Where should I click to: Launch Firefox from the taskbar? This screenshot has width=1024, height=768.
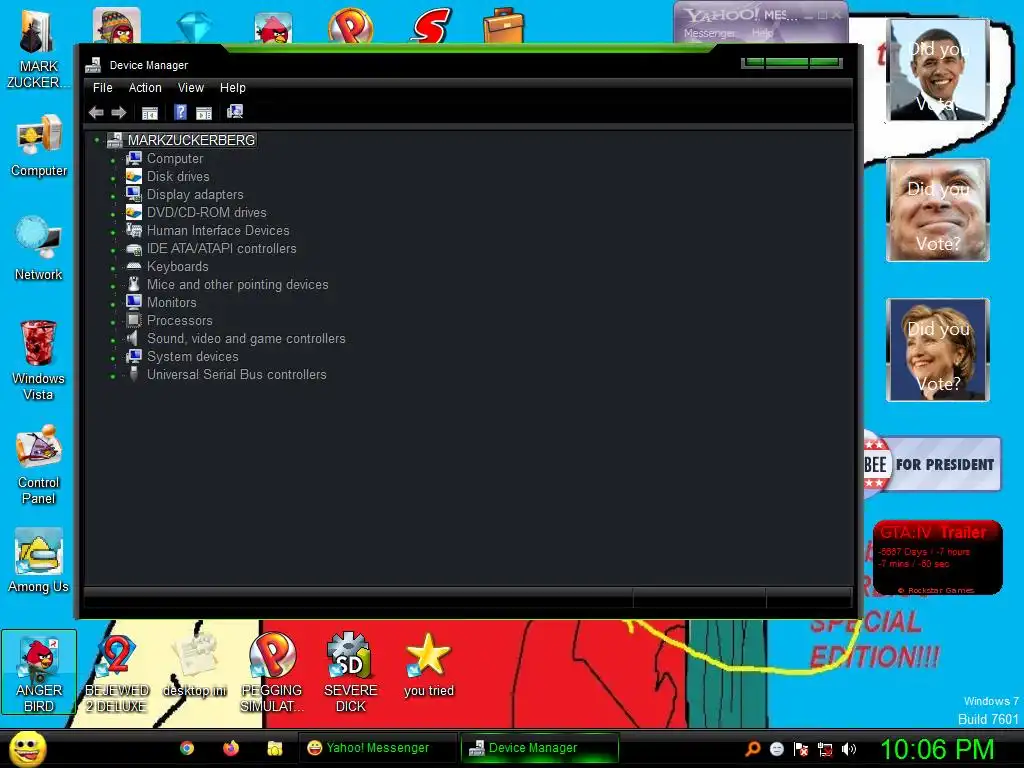pos(231,748)
